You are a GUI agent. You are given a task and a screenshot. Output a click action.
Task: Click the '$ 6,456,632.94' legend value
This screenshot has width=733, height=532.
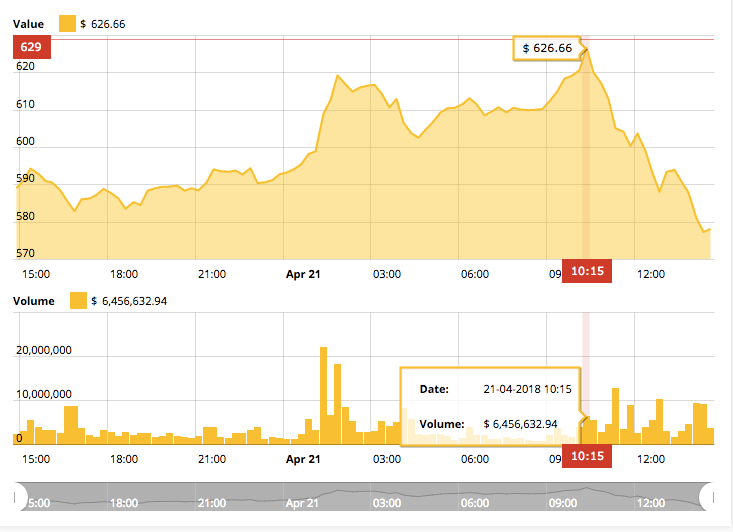click(x=129, y=301)
